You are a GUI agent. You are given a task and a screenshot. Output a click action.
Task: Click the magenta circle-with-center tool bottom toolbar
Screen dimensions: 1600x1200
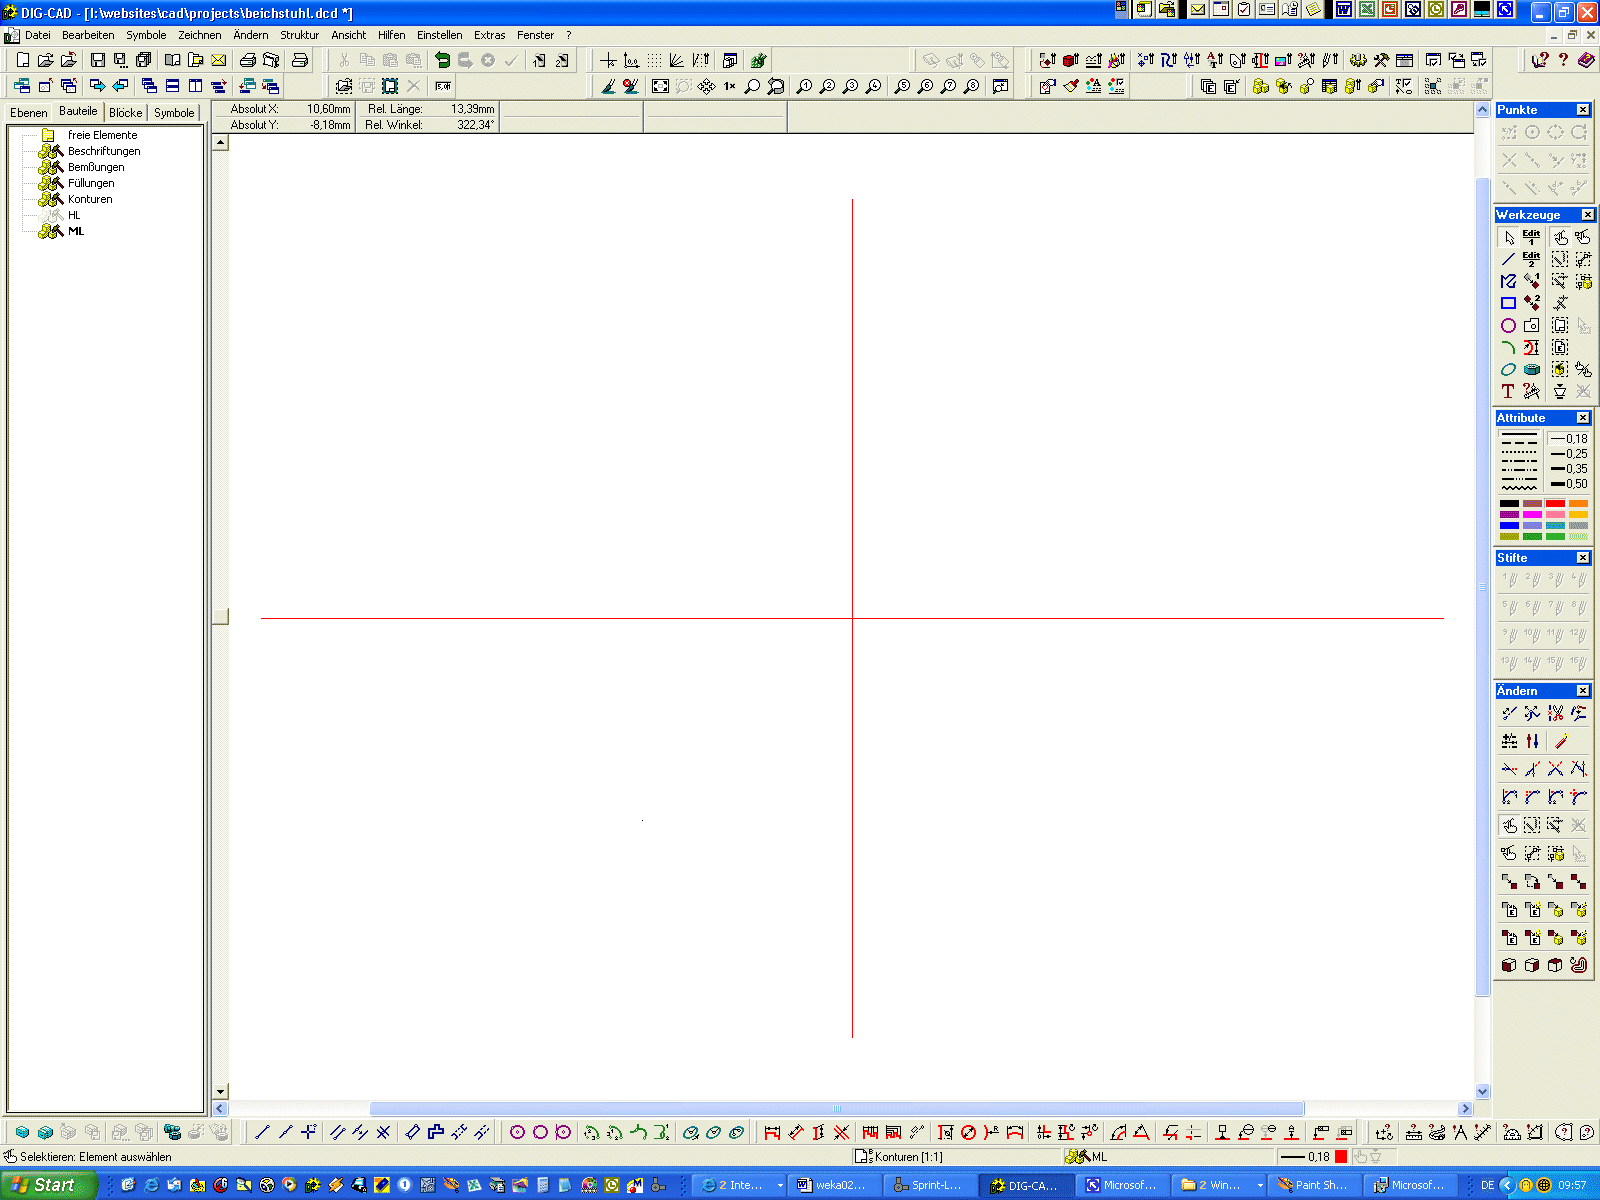[517, 1132]
